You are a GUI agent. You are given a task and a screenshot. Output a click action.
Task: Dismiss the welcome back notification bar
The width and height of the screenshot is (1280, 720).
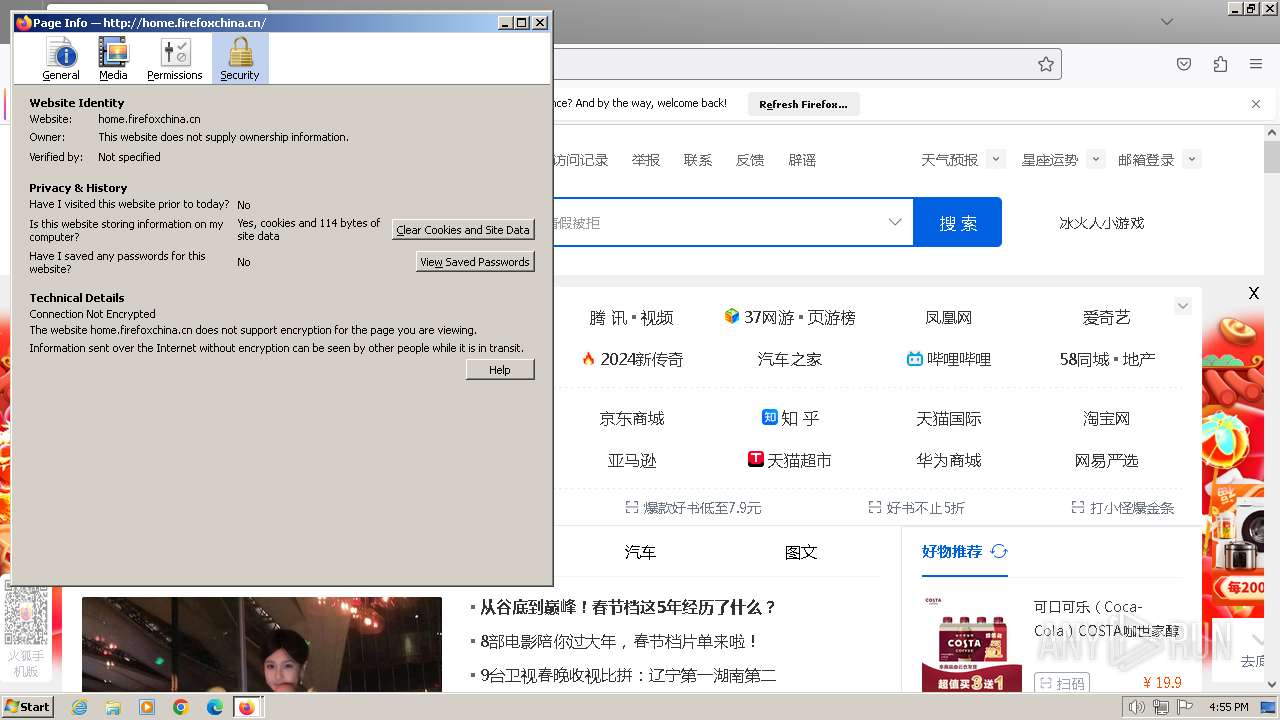[1256, 104]
